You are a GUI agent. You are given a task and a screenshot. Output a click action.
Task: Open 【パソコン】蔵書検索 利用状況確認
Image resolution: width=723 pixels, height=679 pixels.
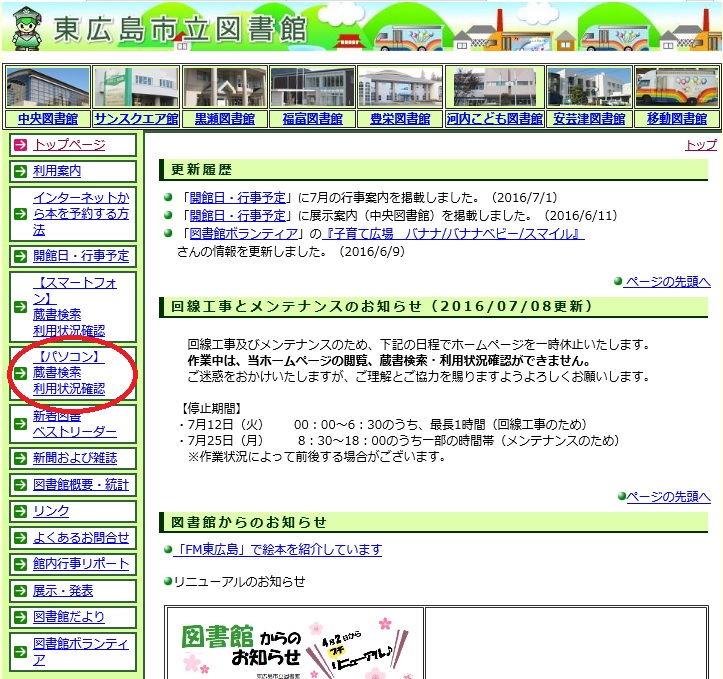point(69,372)
